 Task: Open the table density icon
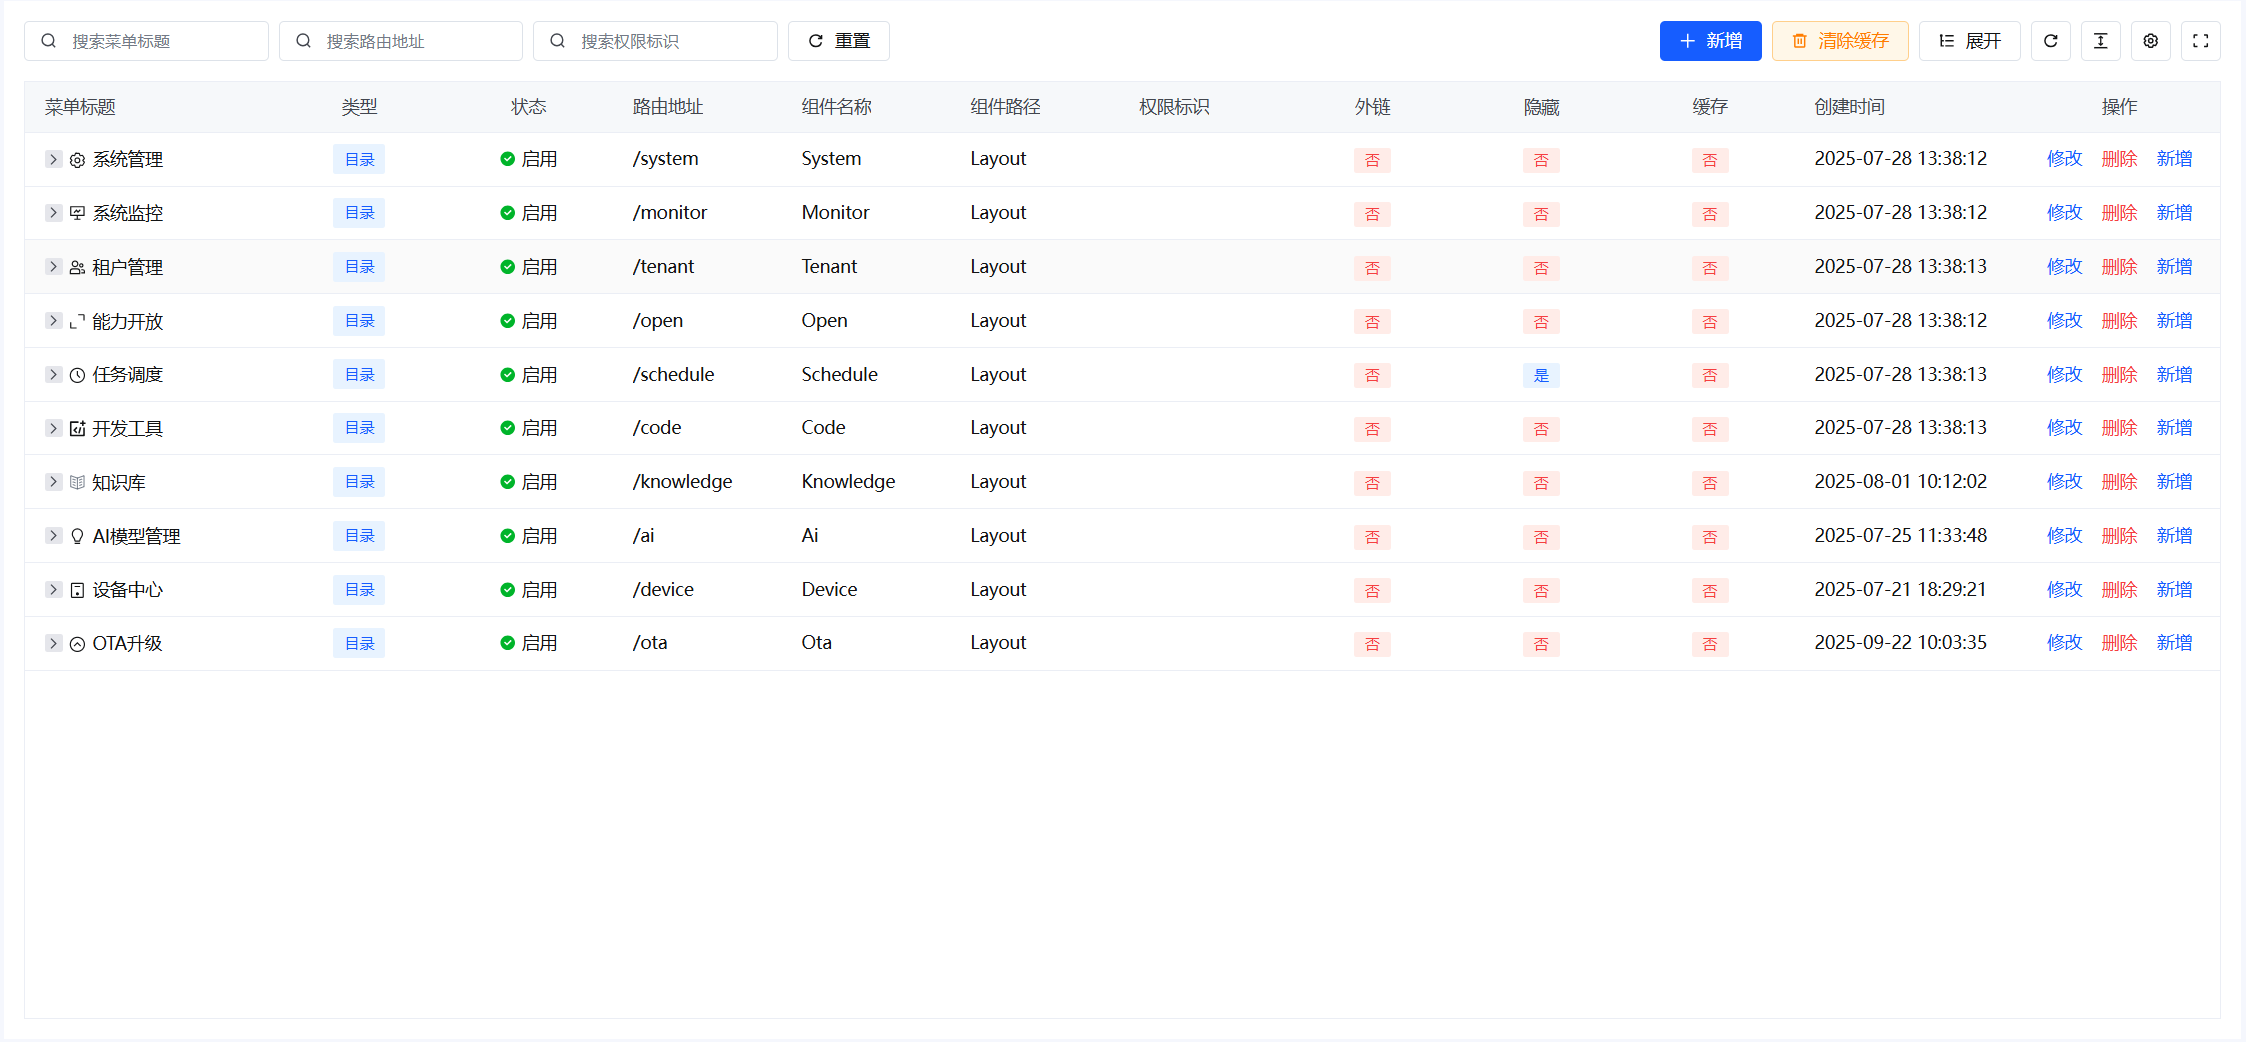(2100, 41)
